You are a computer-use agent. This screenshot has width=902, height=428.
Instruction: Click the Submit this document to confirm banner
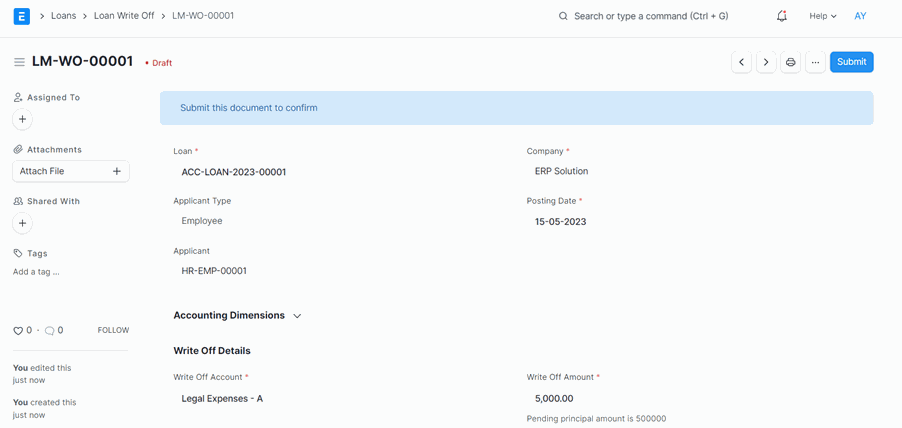coord(517,108)
